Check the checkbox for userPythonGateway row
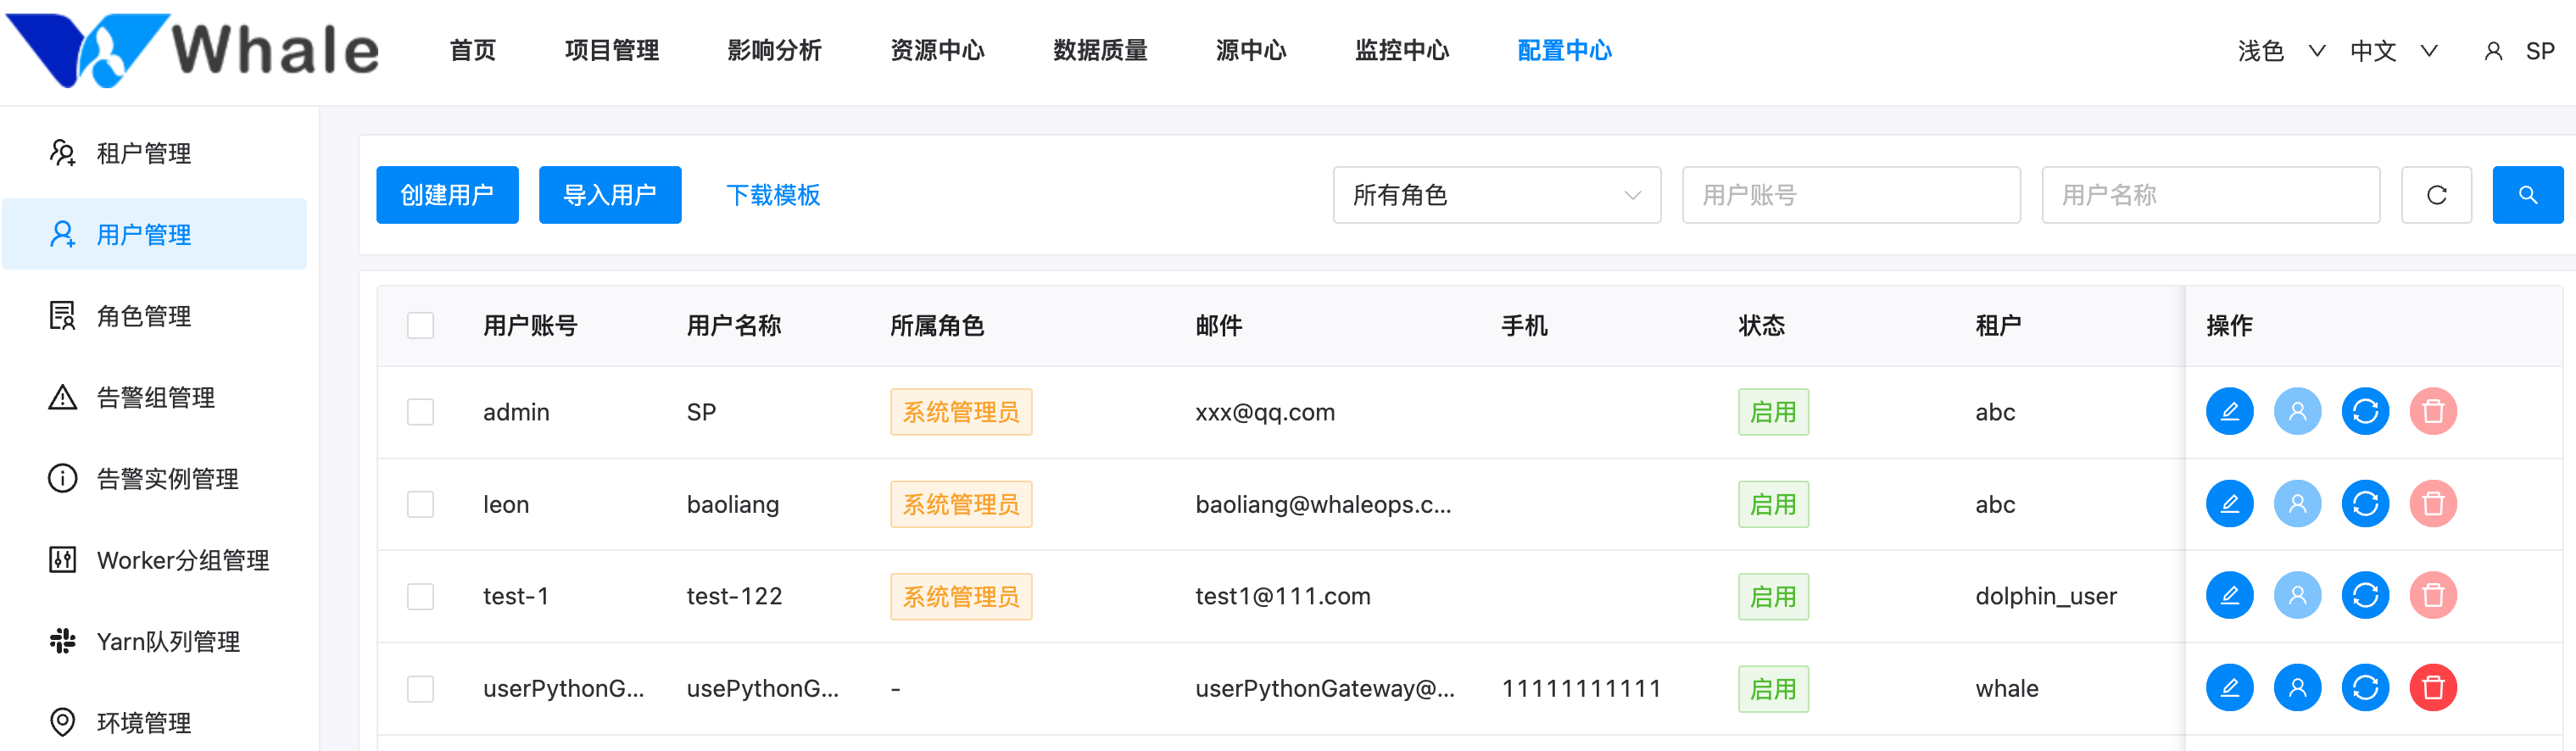The width and height of the screenshot is (2576, 751). click(x=420, y=689)
